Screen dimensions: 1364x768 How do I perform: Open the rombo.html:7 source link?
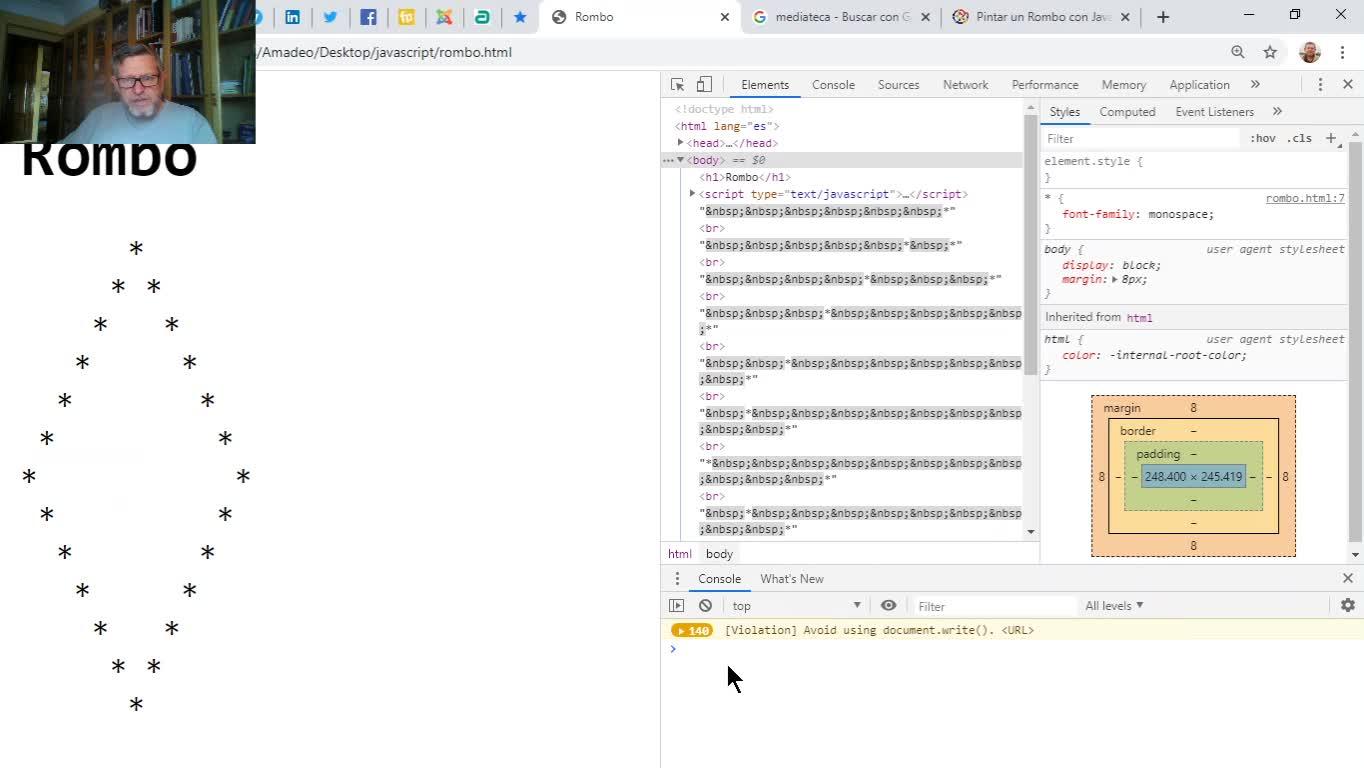(x=1304, y=198)
